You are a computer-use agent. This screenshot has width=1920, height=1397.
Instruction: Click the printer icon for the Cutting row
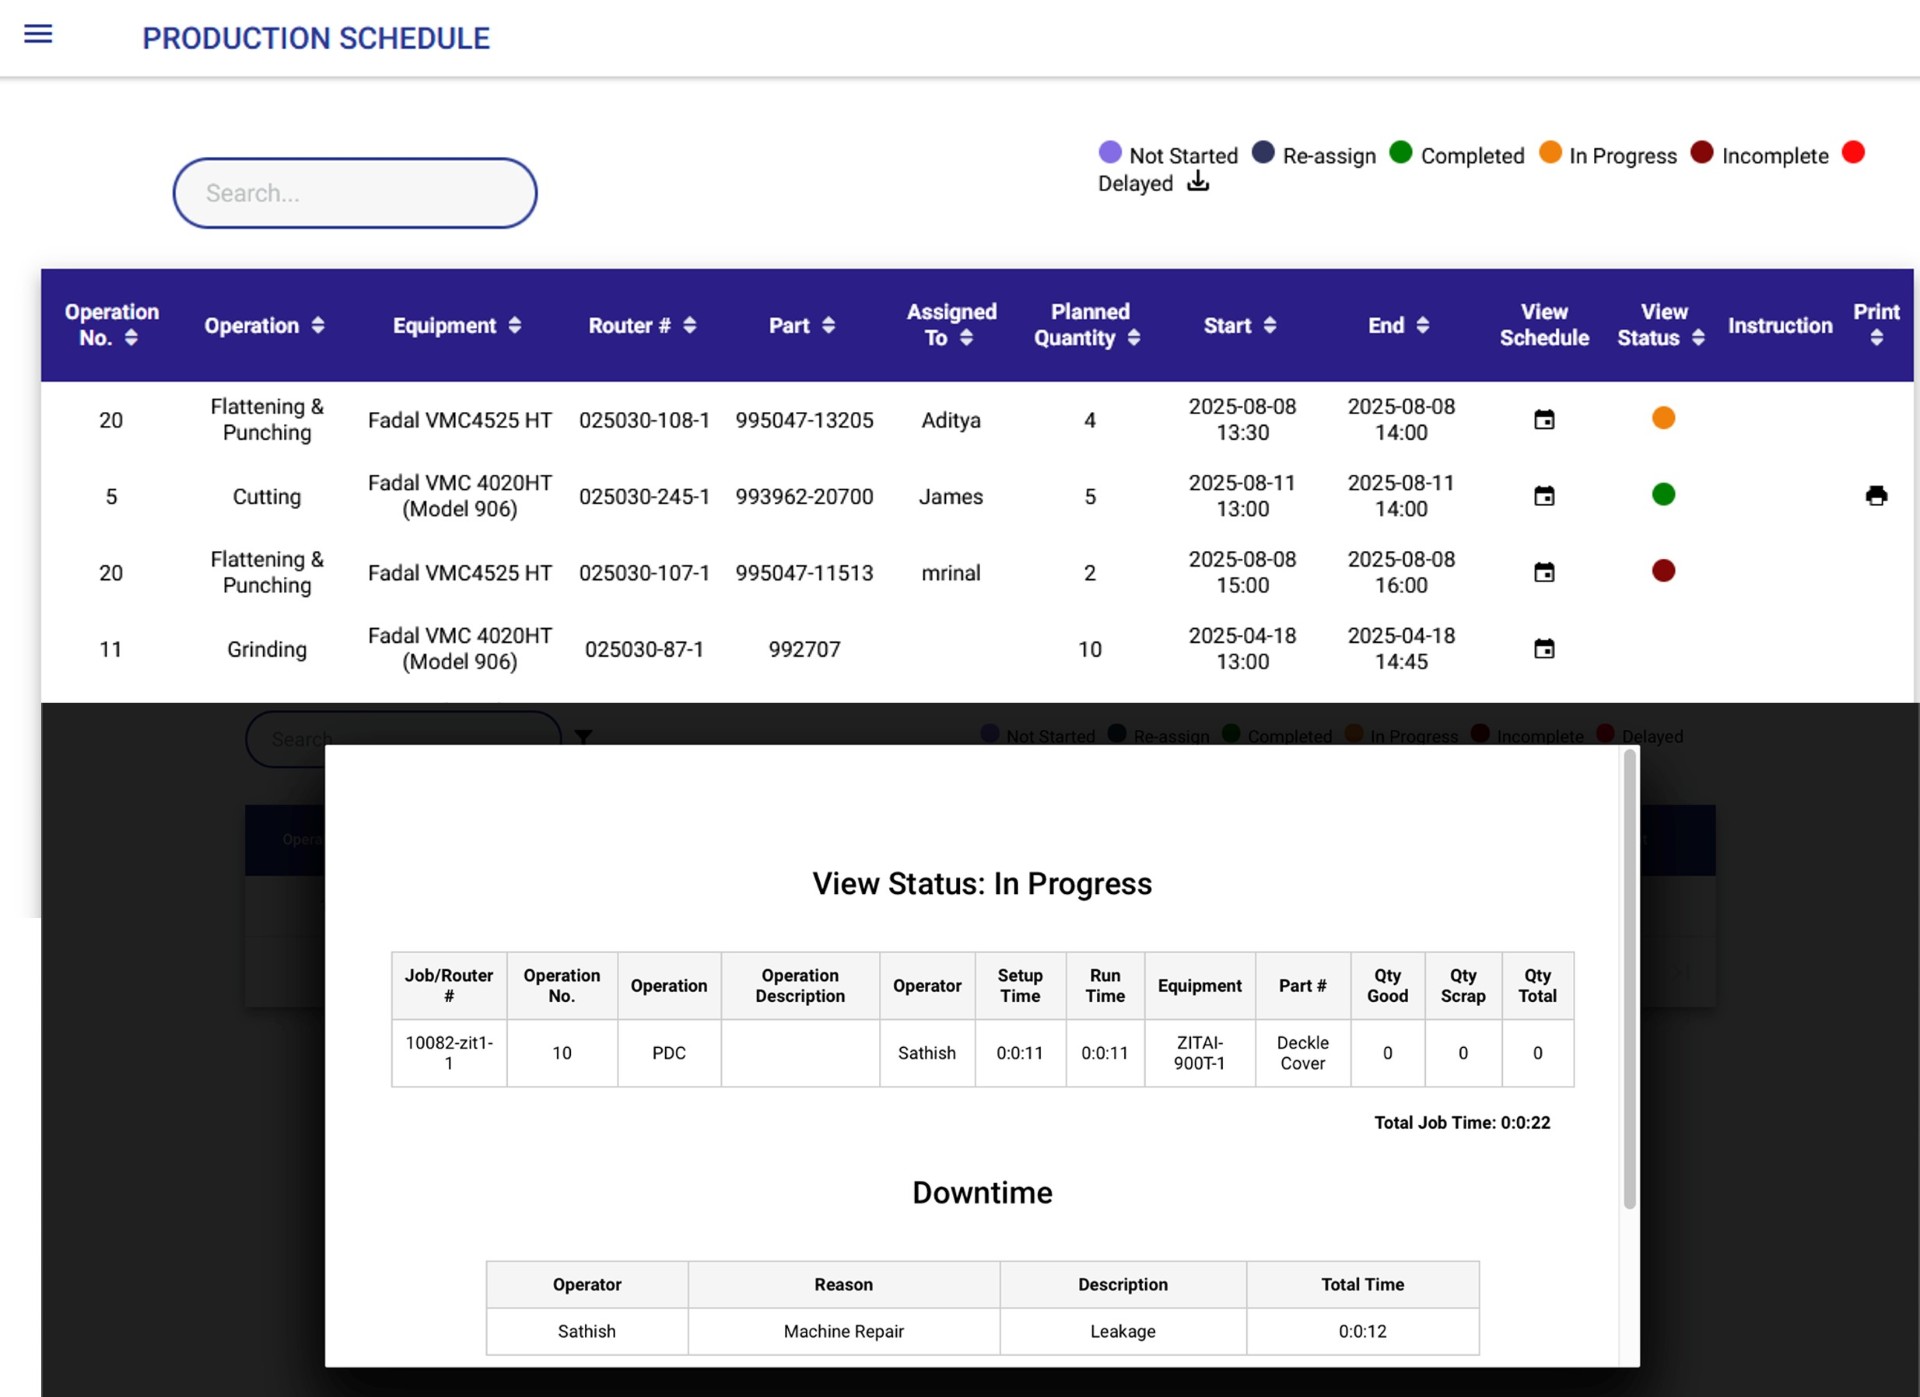coord(1876,496)
